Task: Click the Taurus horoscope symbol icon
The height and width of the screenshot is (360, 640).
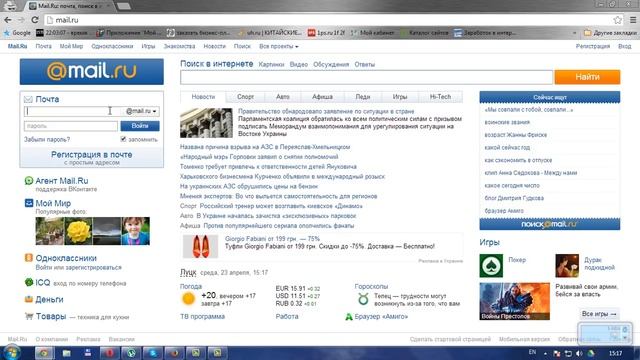Action: [363, 299]
